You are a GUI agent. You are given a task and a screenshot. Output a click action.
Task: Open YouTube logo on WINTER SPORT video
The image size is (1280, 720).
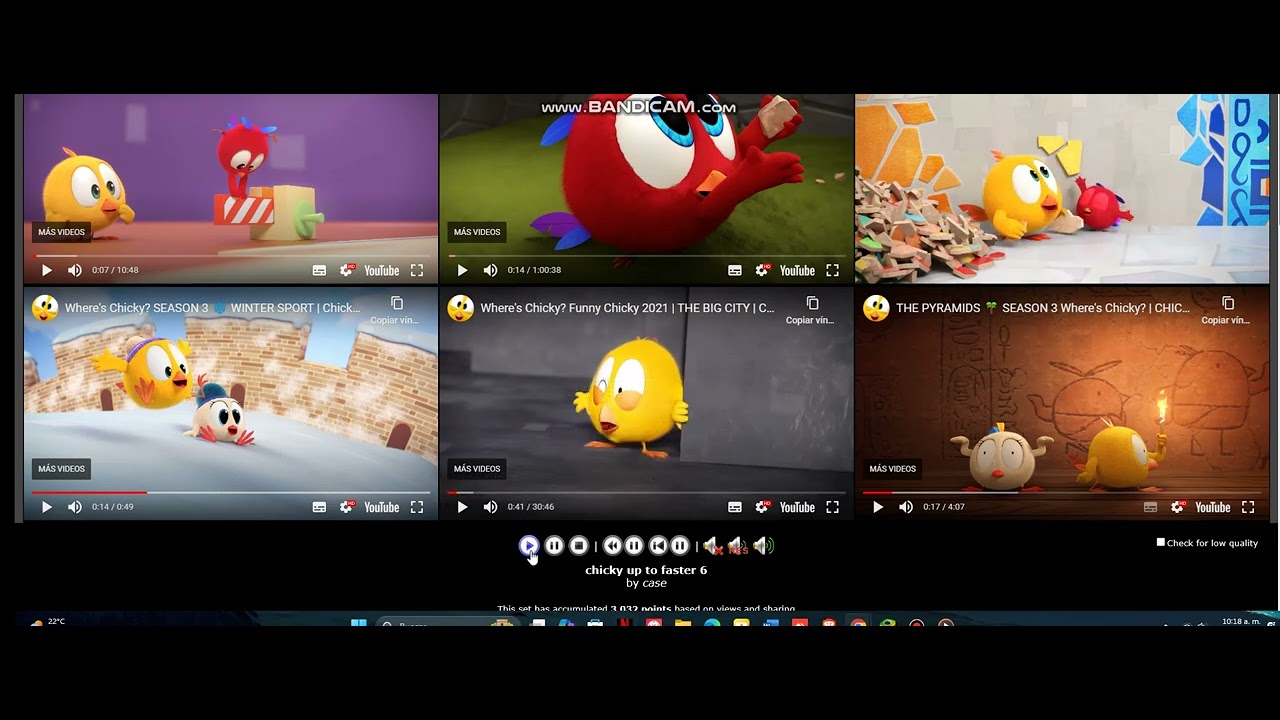click(381, 507)
